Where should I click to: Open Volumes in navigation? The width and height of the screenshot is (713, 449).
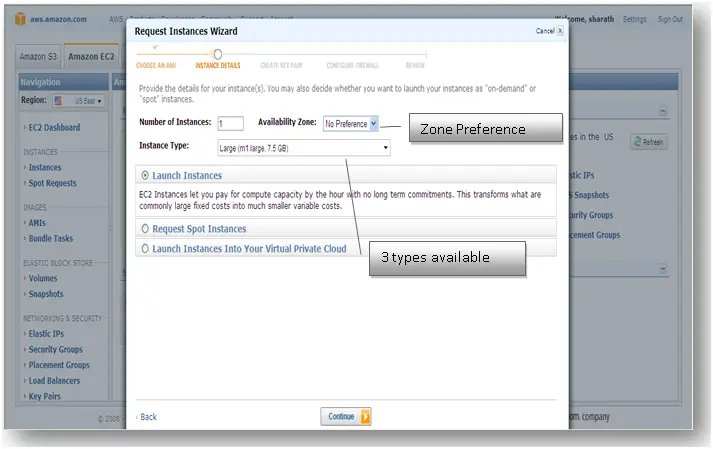(x=43, y=278)
